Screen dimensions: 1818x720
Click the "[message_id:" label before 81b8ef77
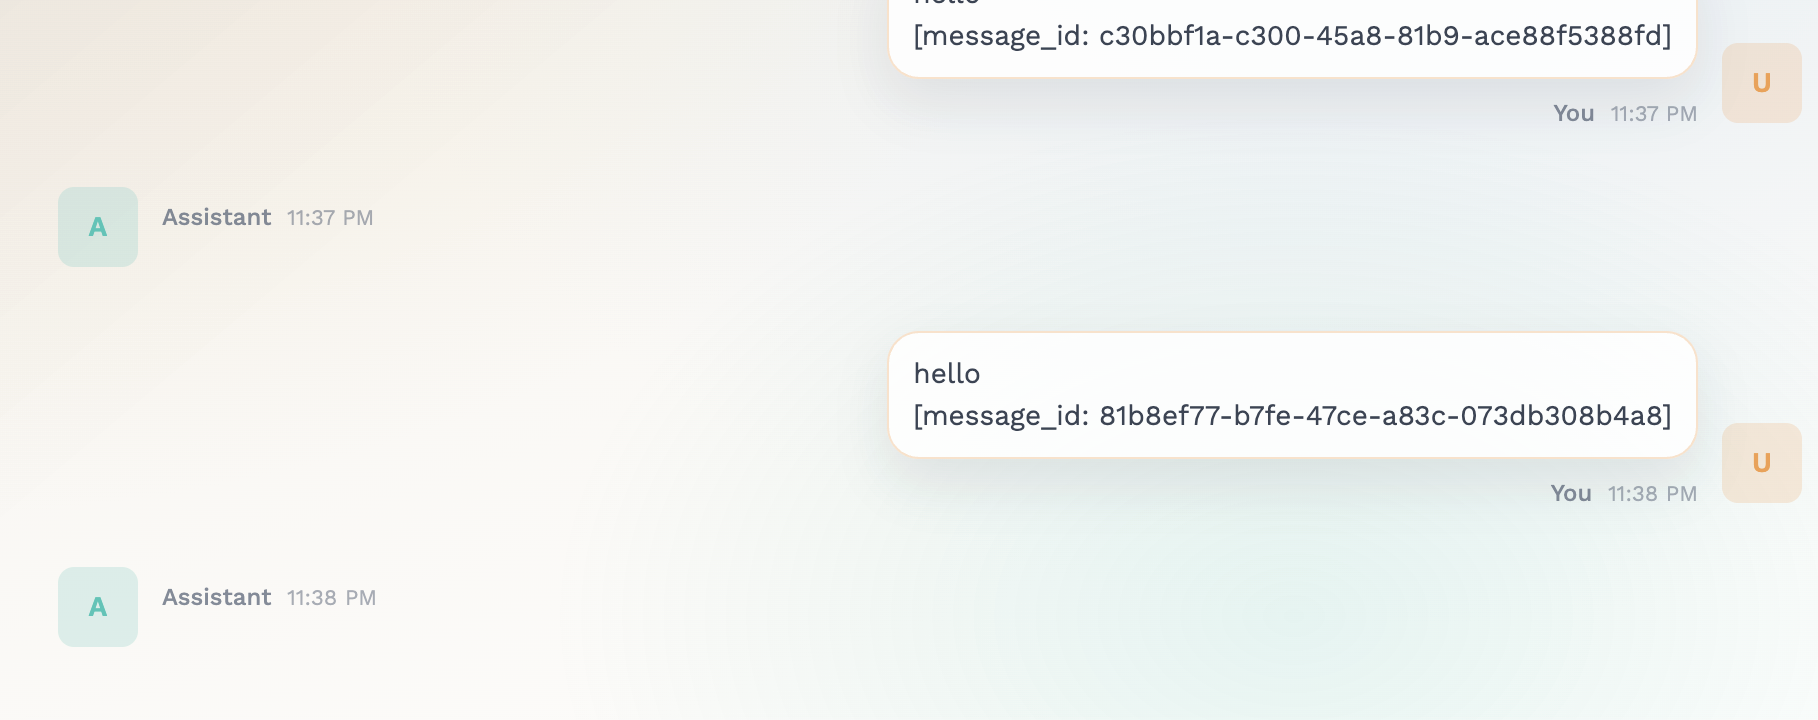[x=1000, y=416]
